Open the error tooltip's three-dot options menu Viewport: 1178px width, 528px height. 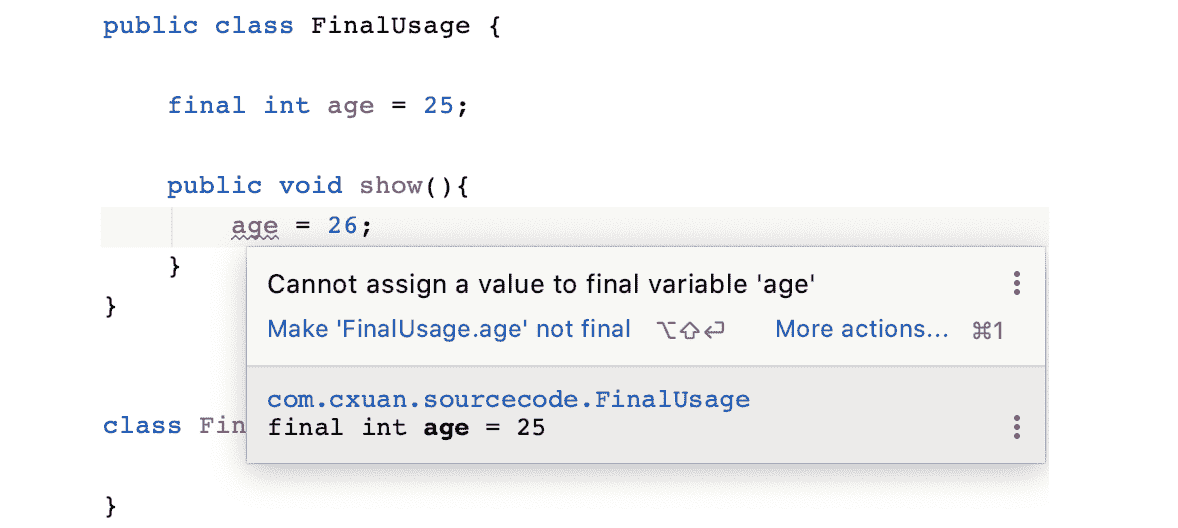[x=1016, y=283]
